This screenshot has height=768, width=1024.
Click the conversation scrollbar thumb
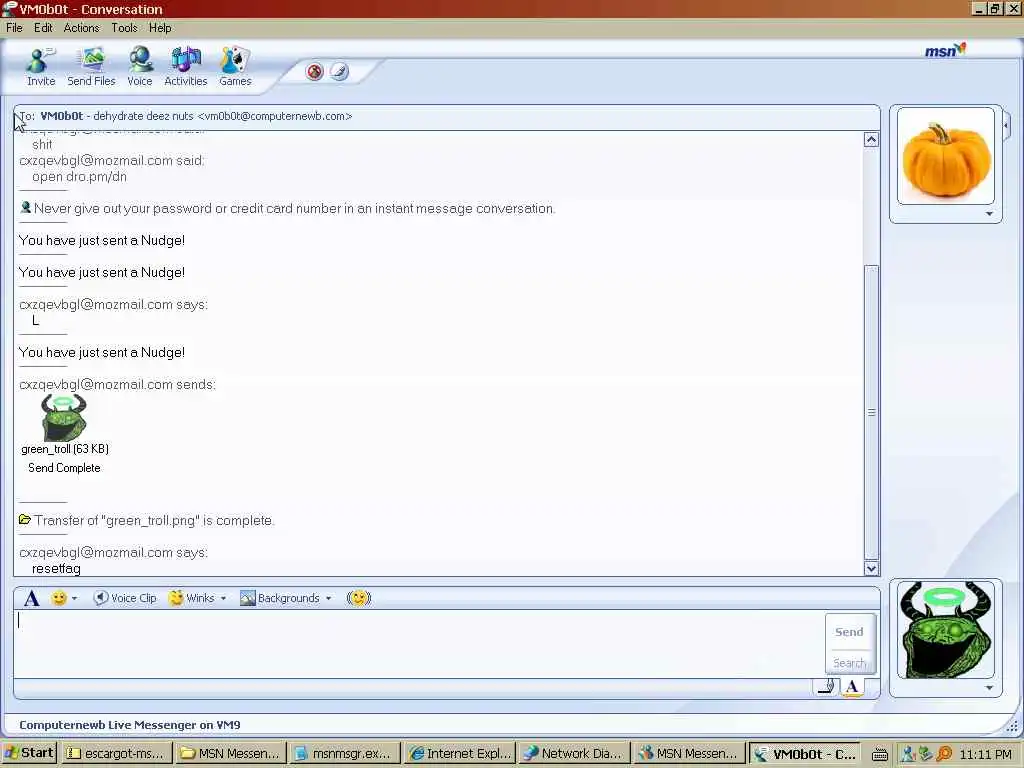[871, 412]
